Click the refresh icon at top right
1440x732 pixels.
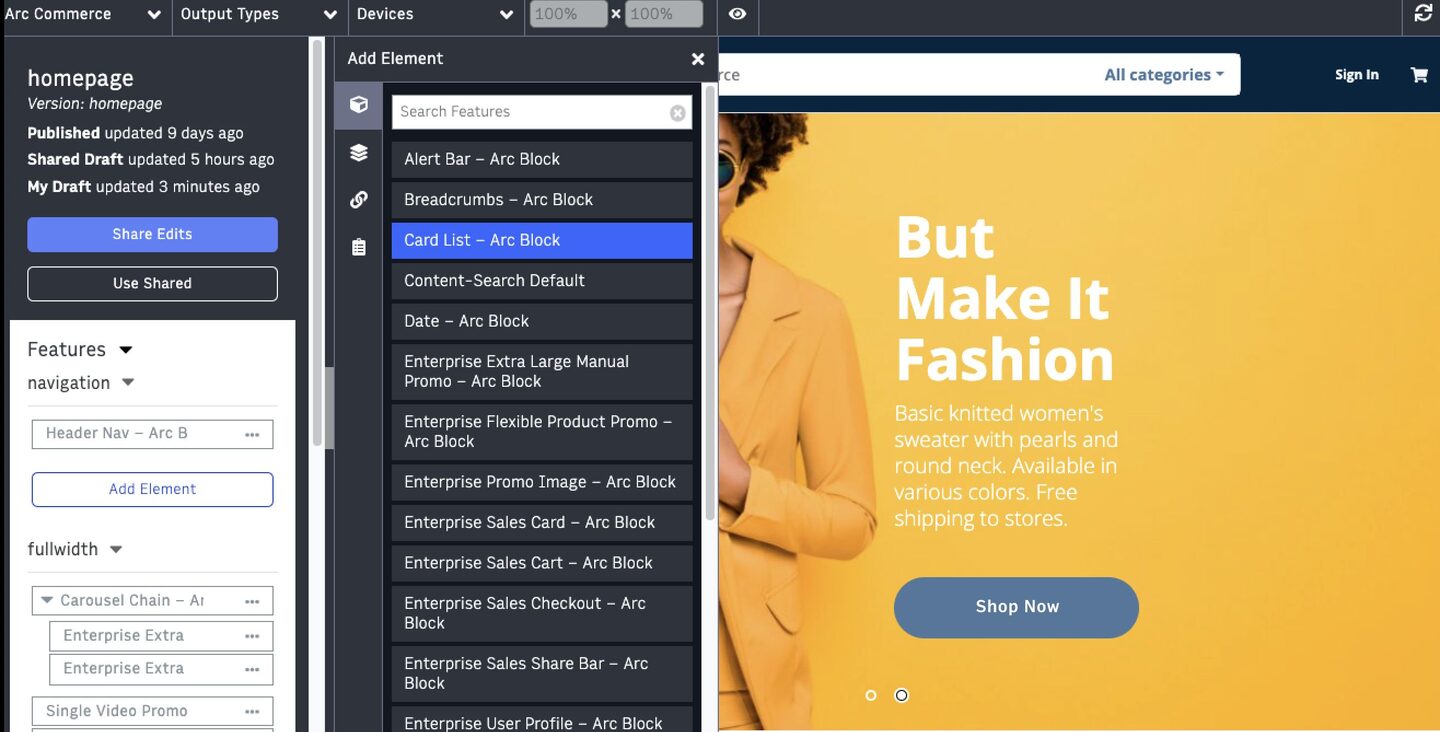(x=1423, y=14)
